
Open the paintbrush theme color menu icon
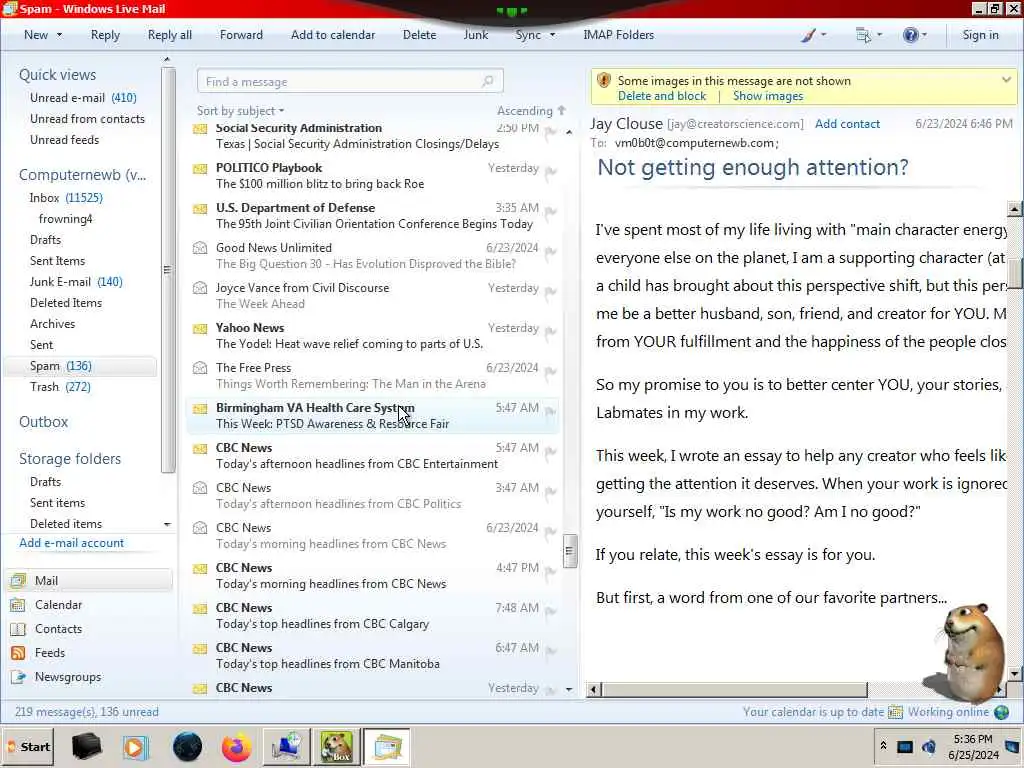808,35
